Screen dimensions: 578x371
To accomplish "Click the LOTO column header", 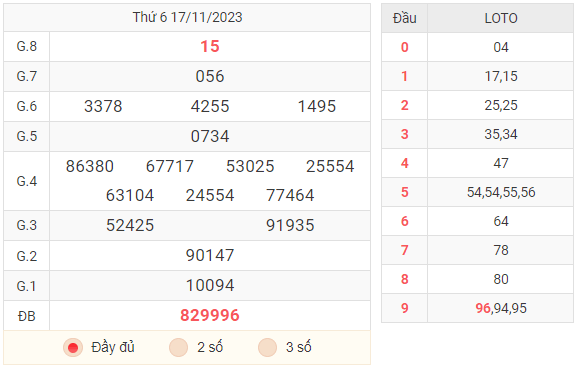I will pyautogui.click(x=501, y=18).
